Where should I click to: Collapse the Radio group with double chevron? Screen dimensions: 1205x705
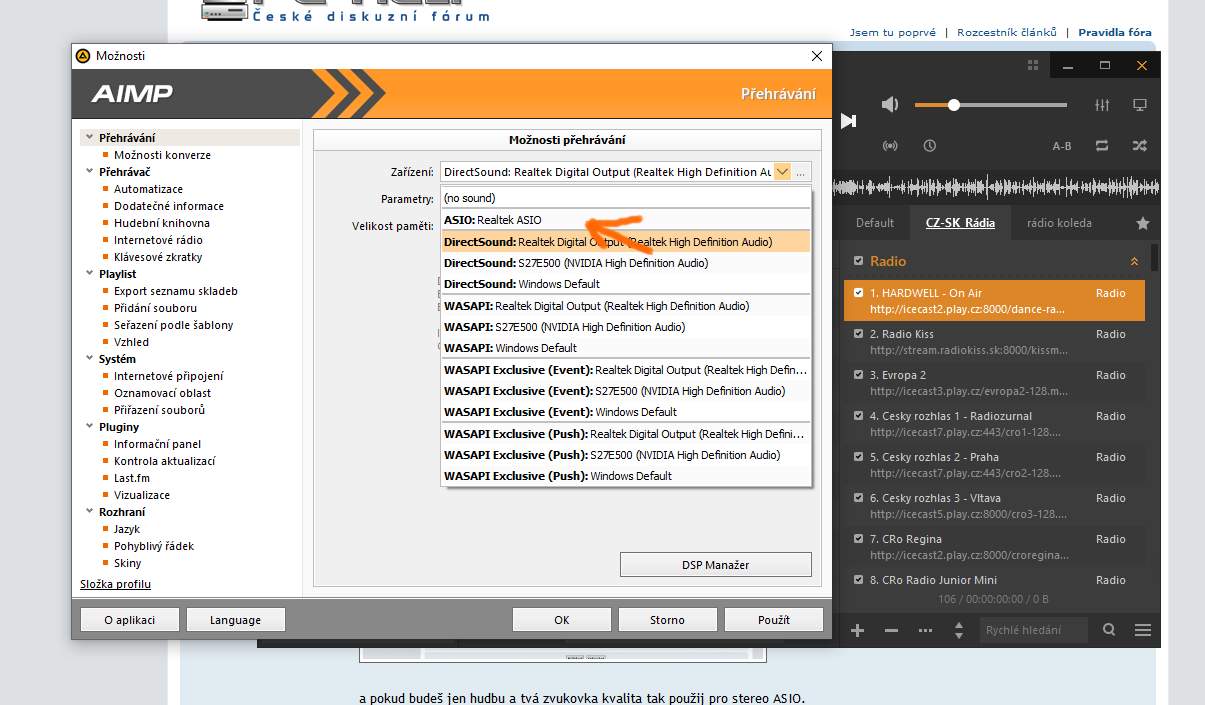pos(1134,261)
